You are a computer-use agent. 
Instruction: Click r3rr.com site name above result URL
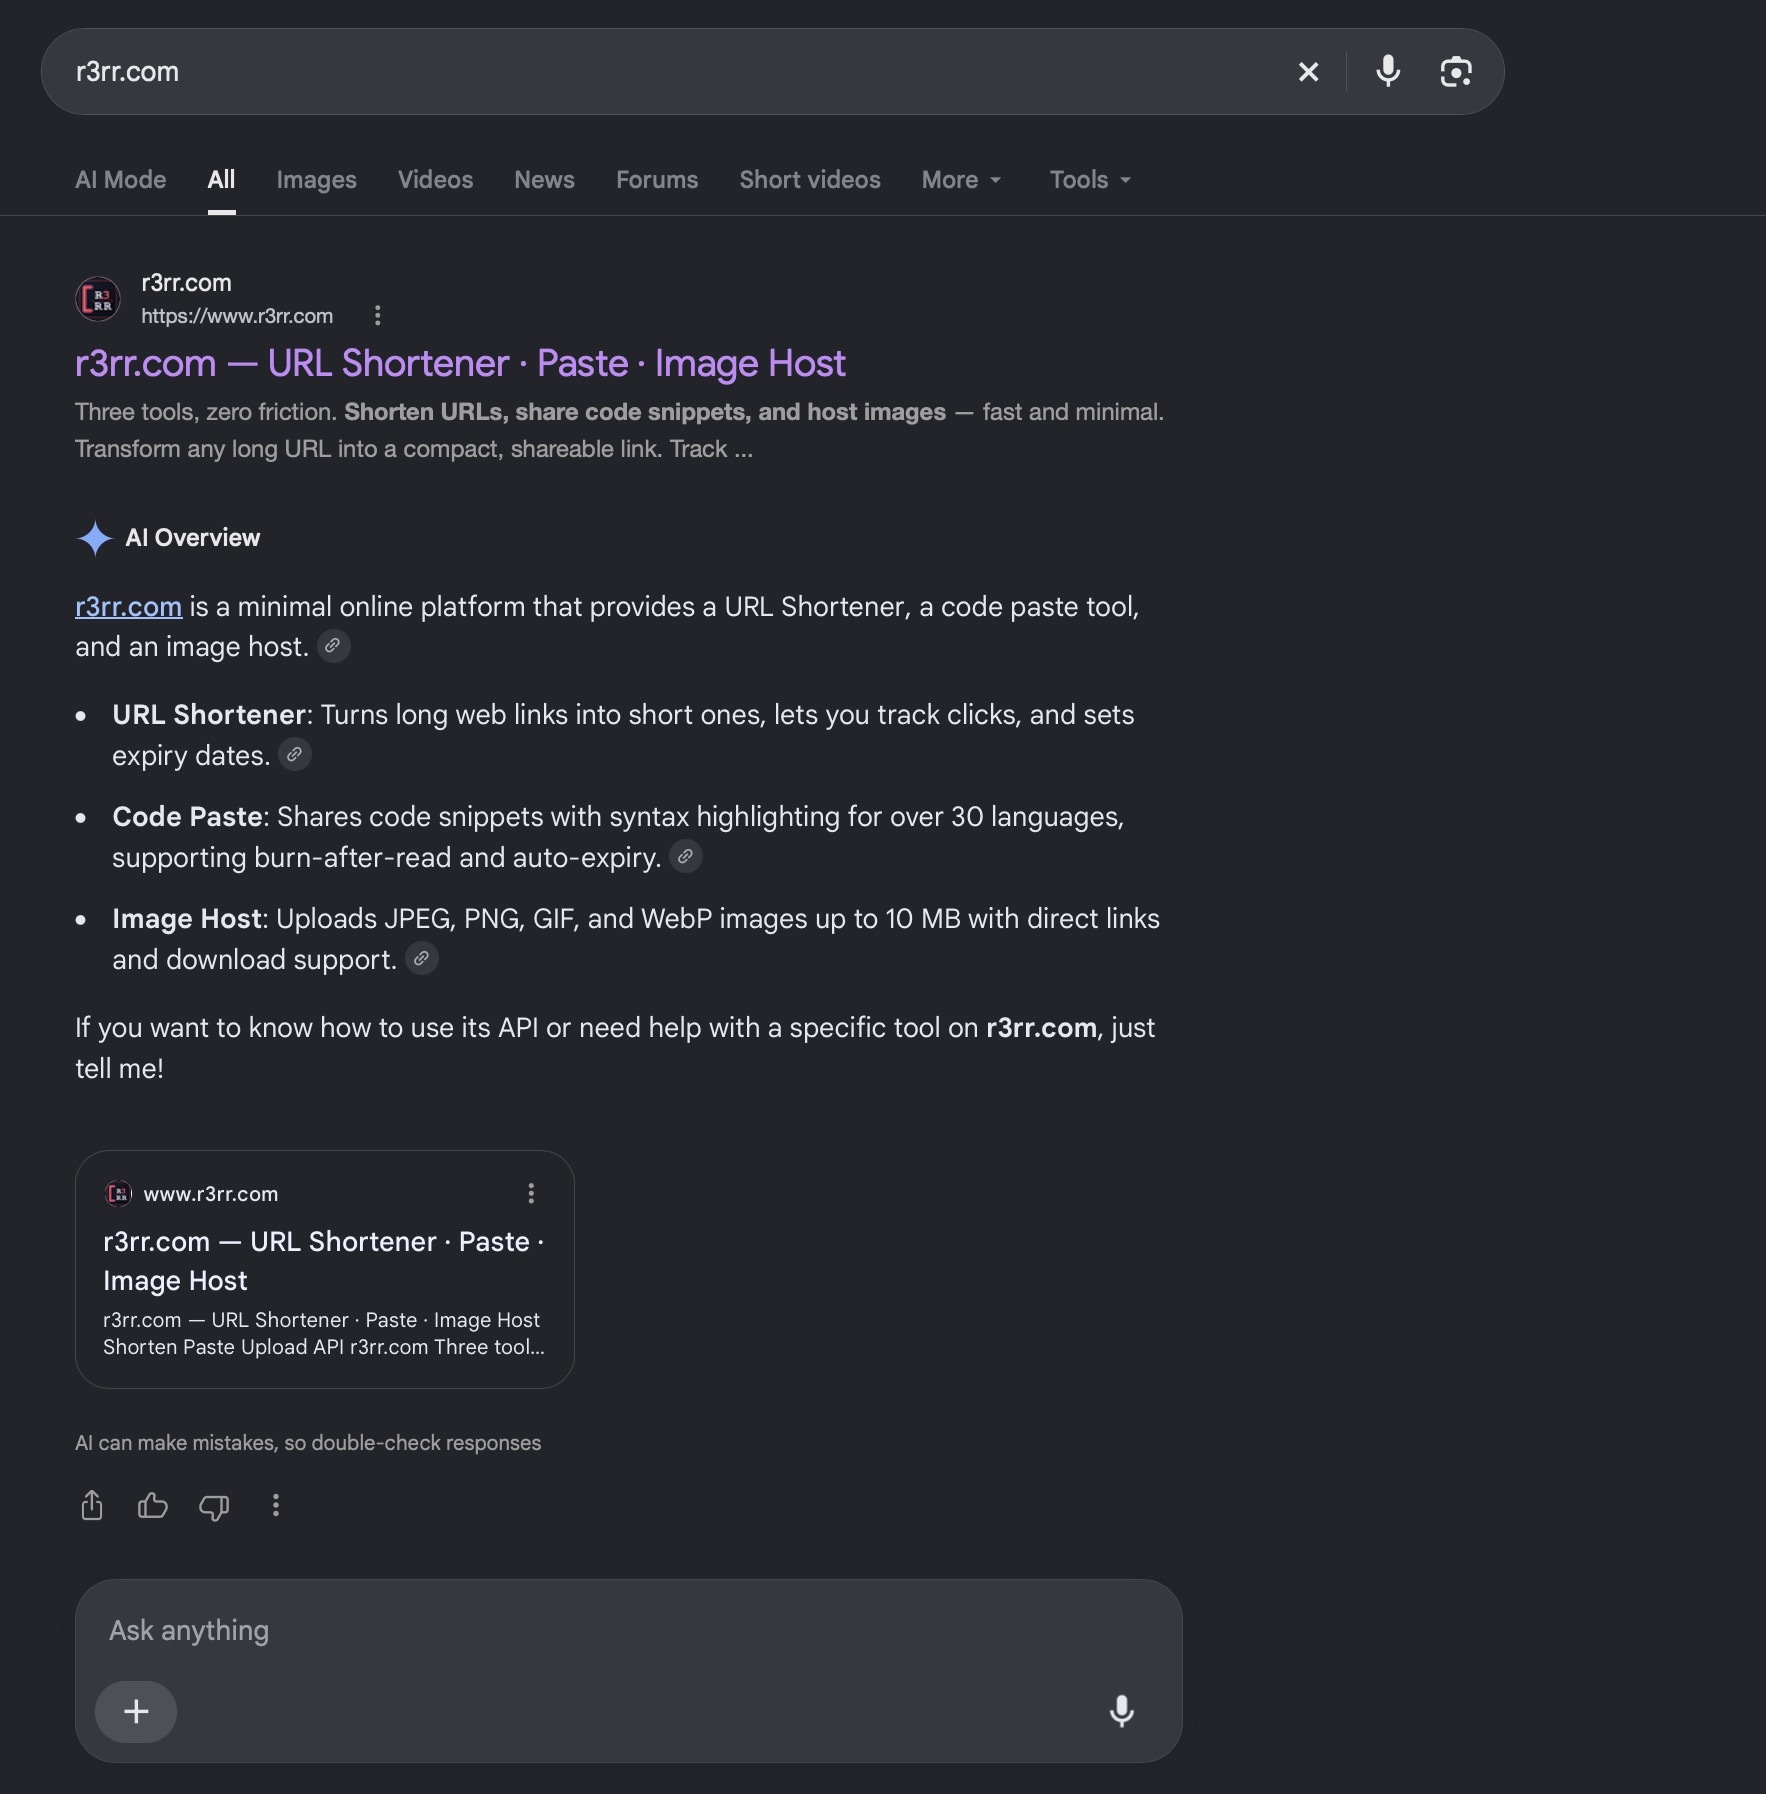(x=186, y=283)
